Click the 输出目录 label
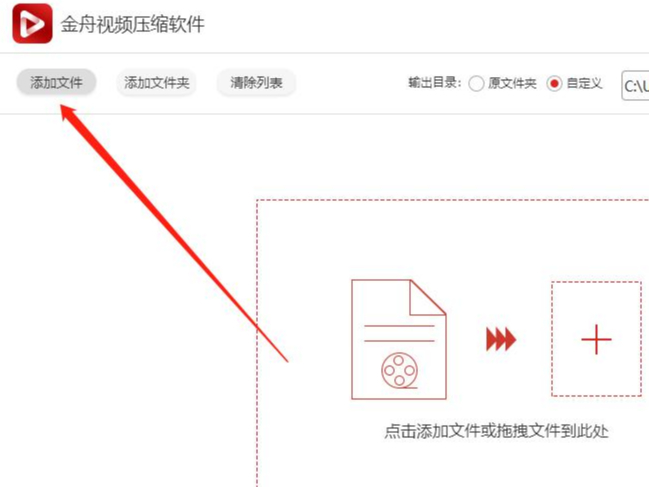The image size is (649, 487). point(434,83)
